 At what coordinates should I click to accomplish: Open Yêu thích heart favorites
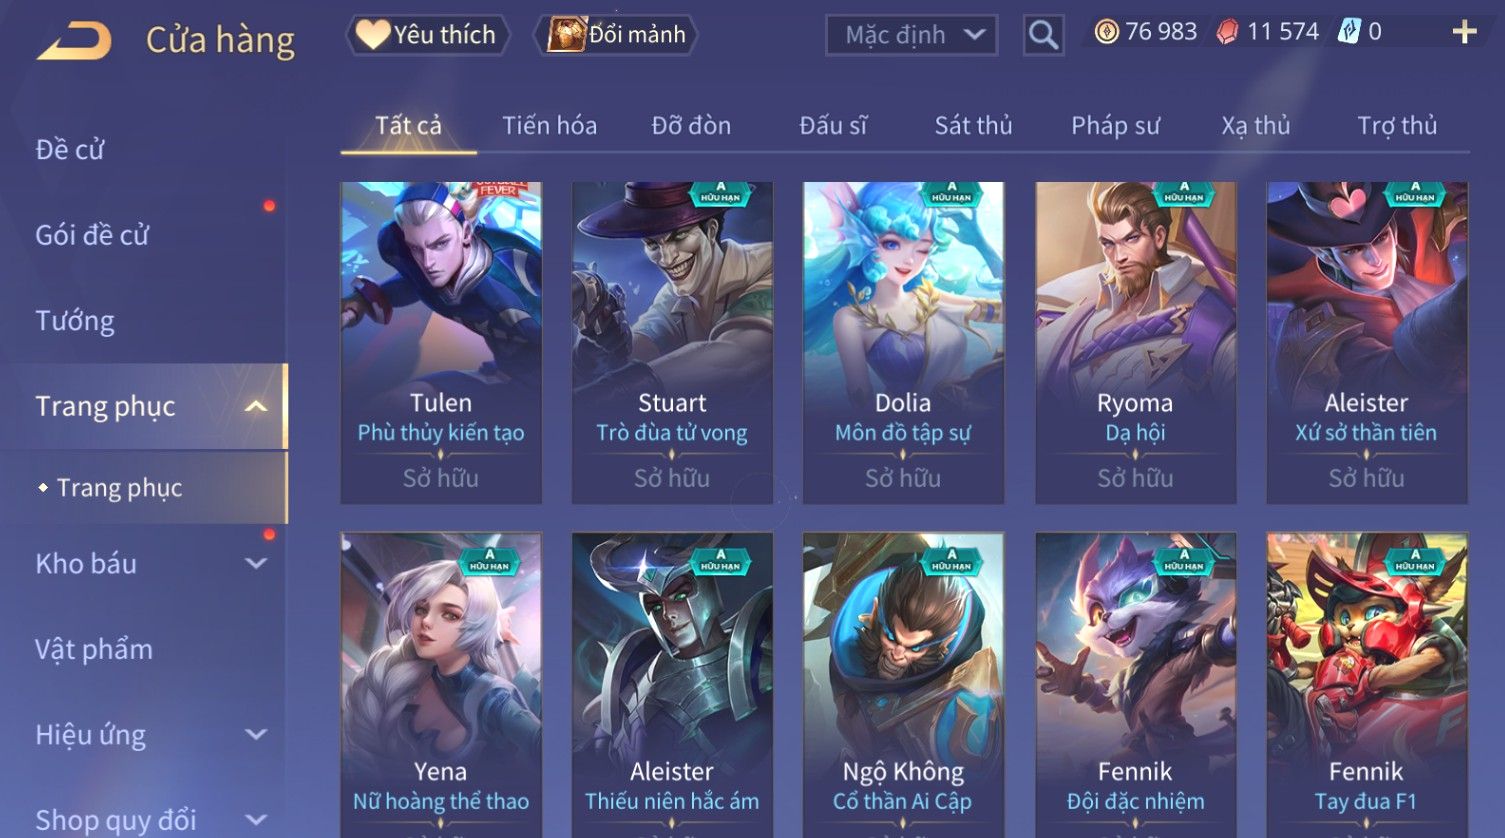tap(427, 35)
